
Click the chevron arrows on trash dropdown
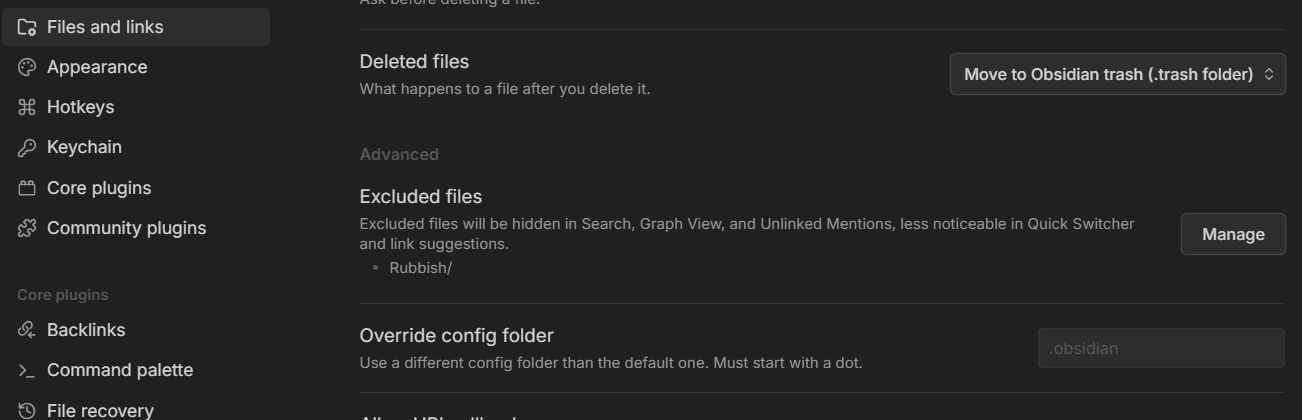[x=1269, y=75]
